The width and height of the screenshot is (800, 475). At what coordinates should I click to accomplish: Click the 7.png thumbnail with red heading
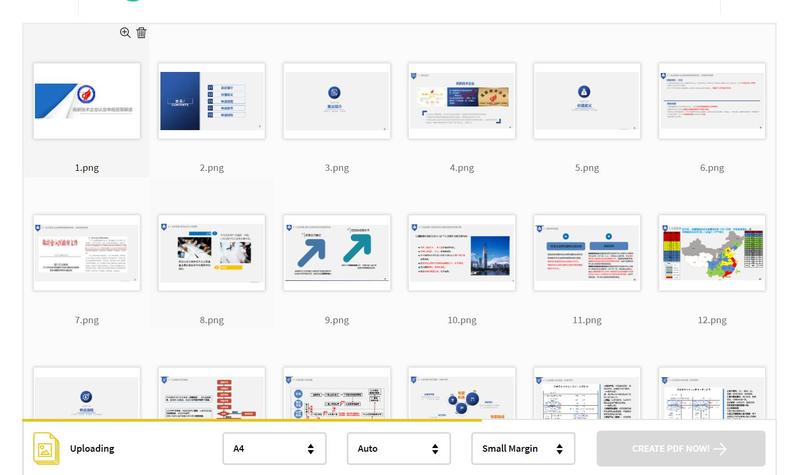pyautogui.click(x=87, y=253)
